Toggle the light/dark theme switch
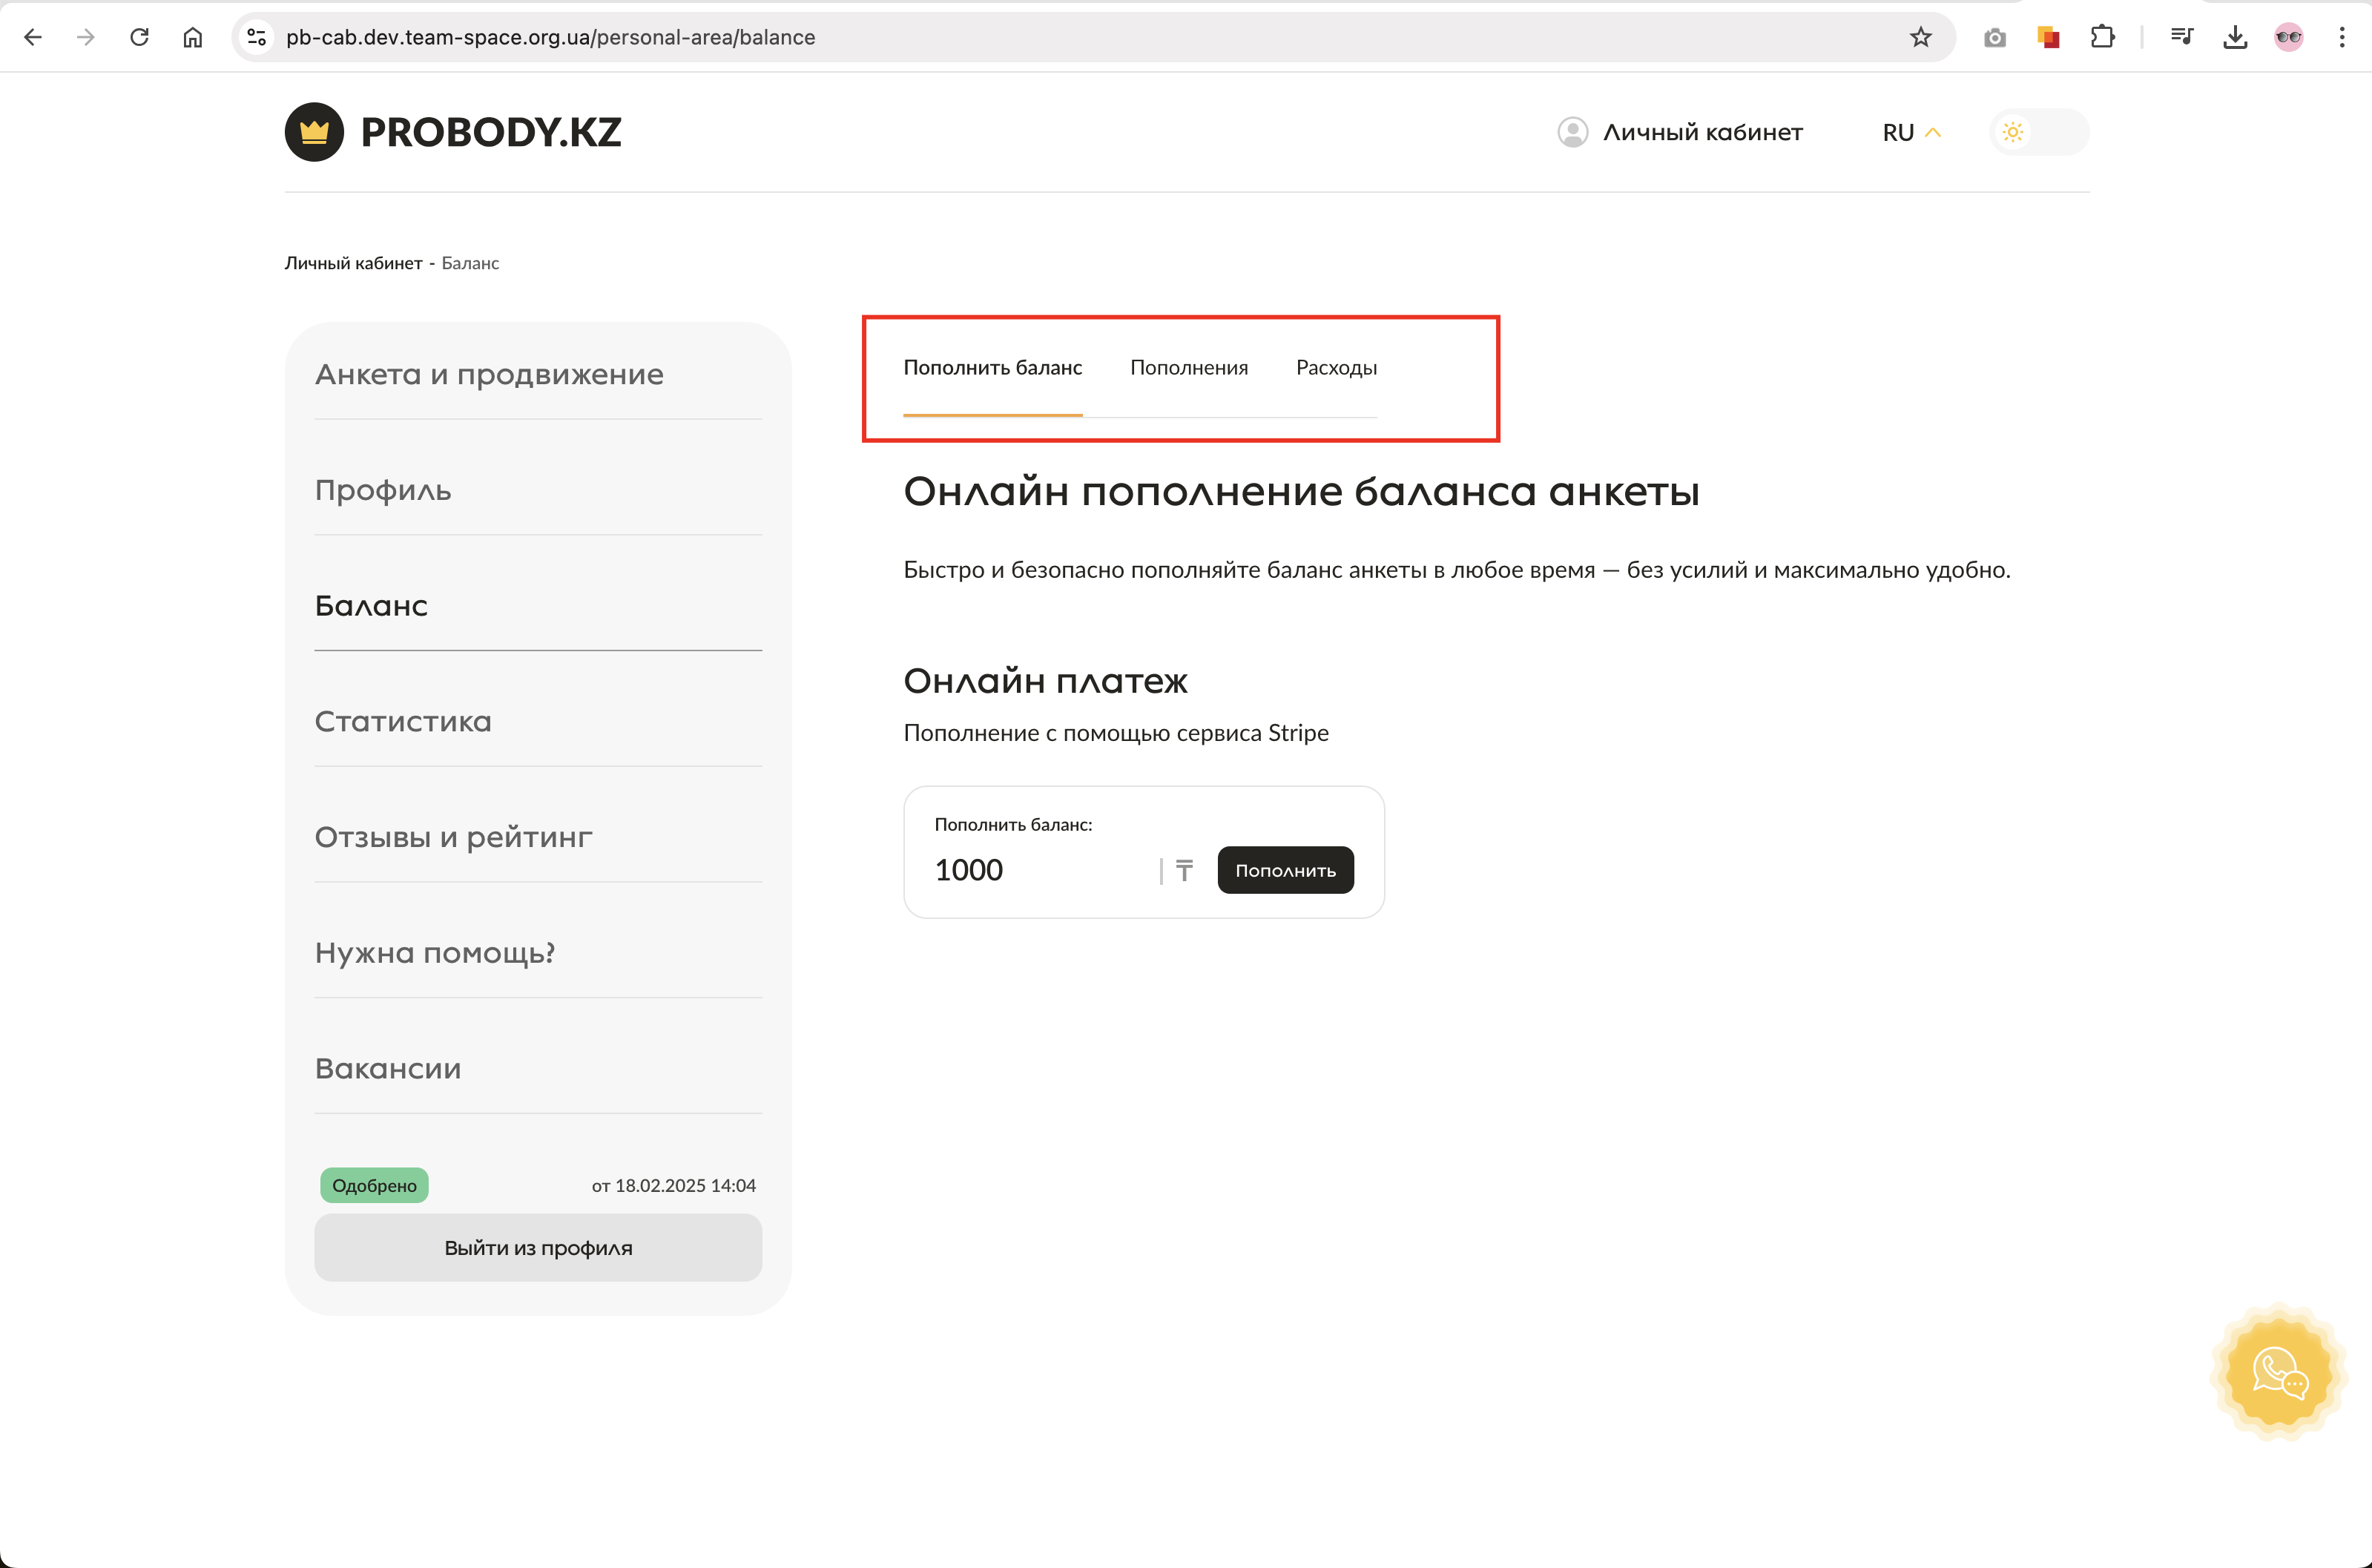The width and height of the screenshot is (2372, 1568). pyautogui.click(x=2039, y=132)
